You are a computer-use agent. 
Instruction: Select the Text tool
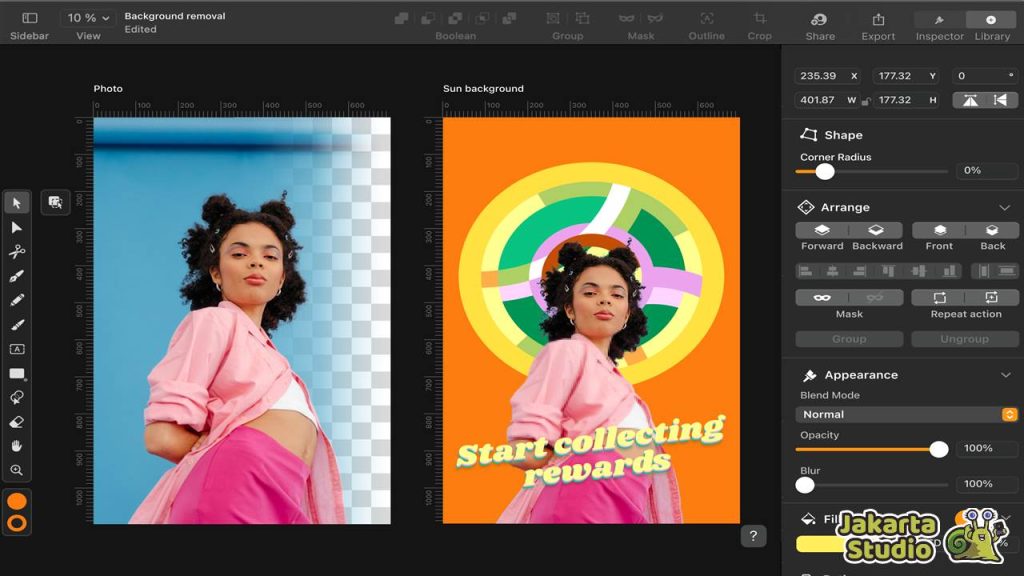(x=16, y=349)
